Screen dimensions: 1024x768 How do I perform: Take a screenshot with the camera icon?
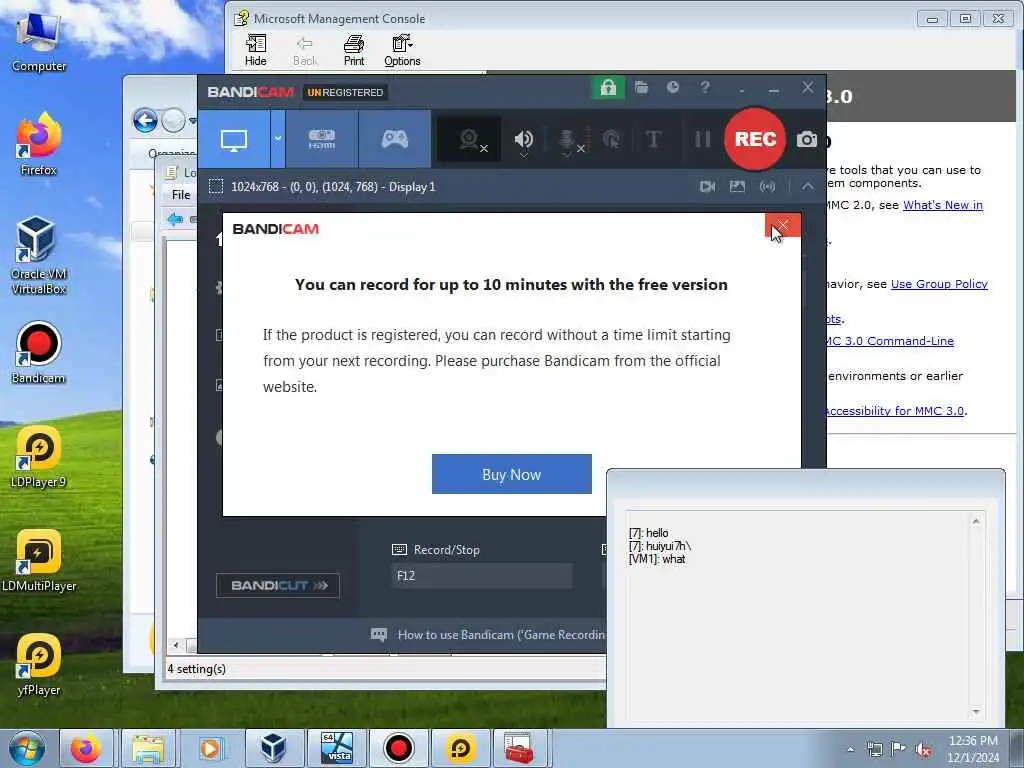(807, 139)
